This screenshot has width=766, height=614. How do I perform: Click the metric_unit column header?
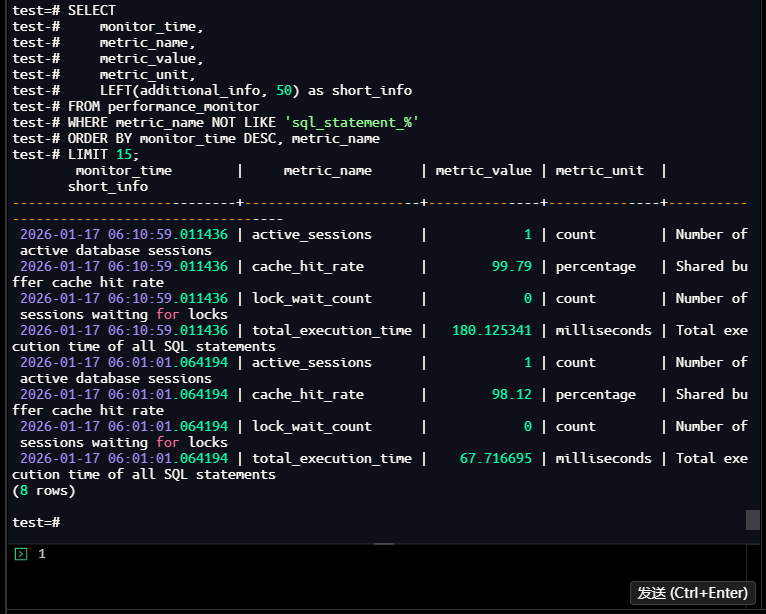tap(599, 170)
